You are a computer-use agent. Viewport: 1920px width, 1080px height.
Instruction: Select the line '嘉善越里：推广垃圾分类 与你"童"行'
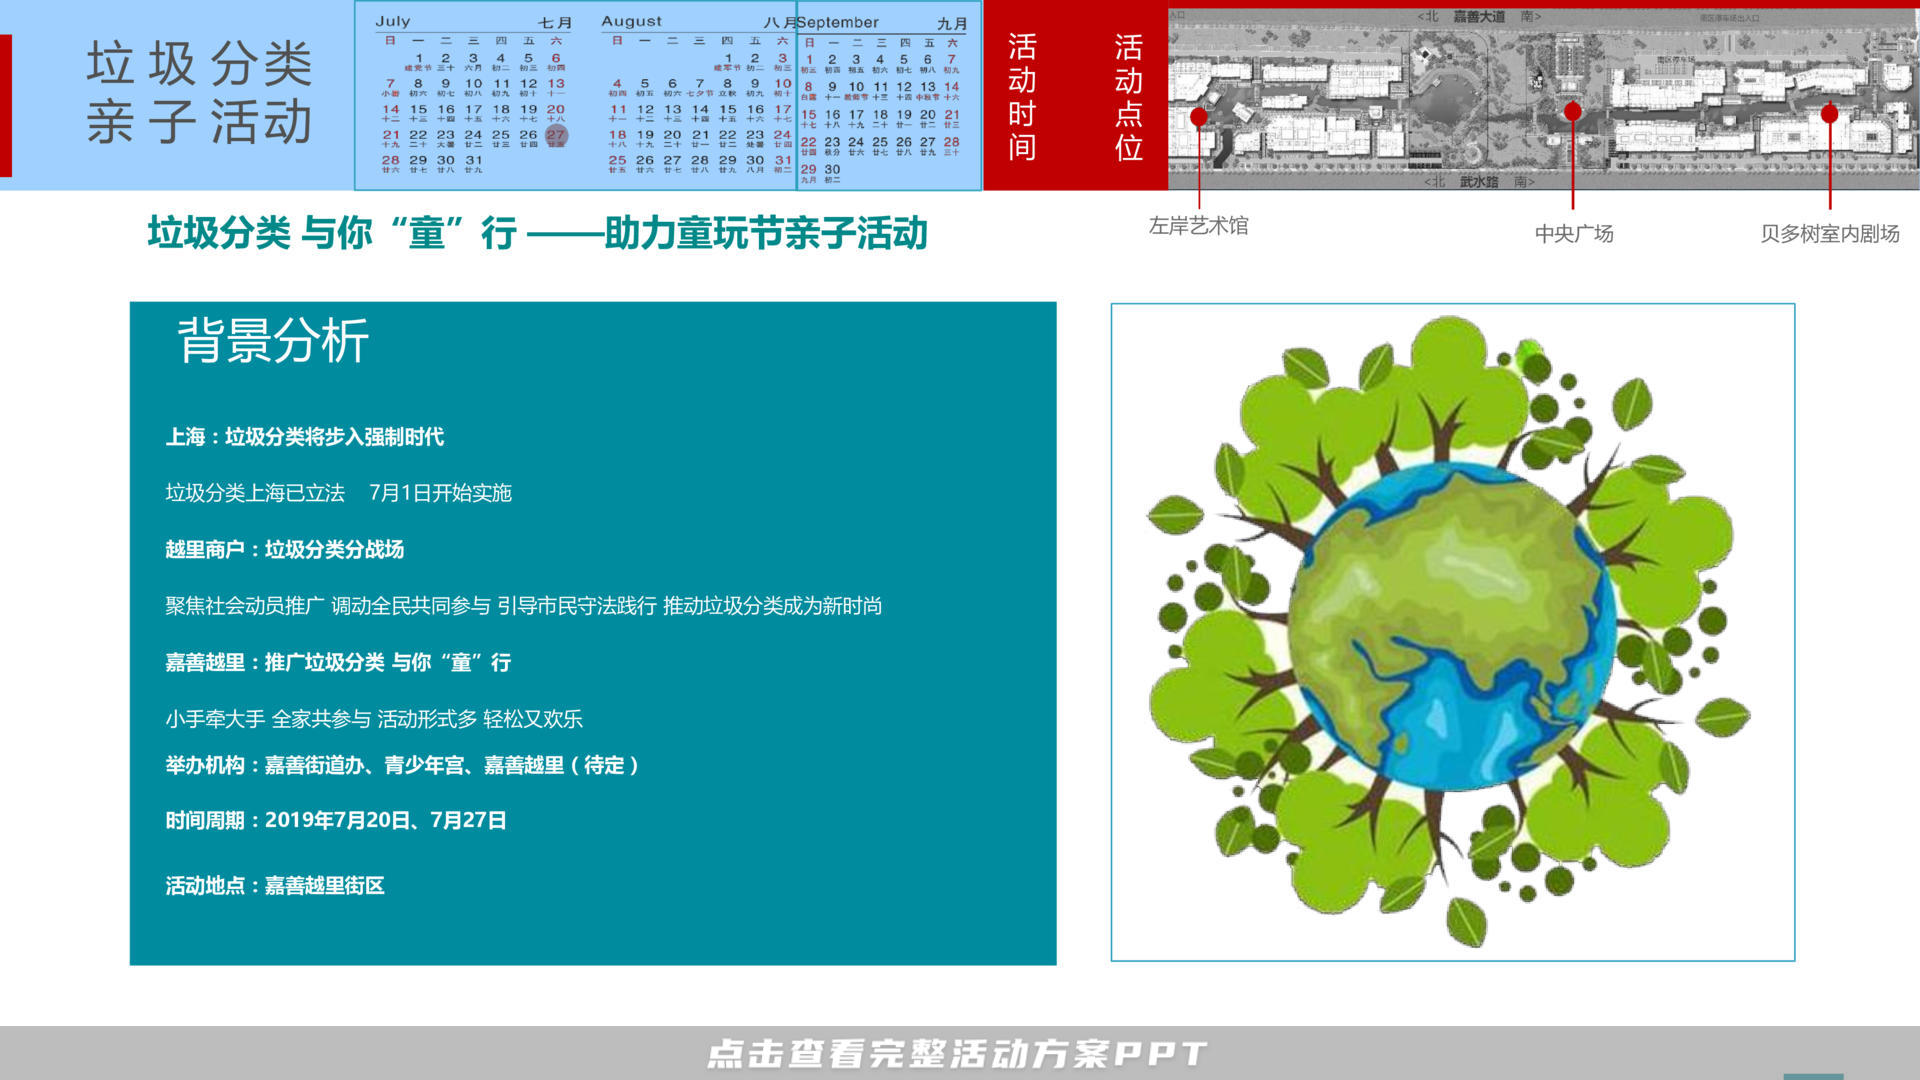[338, 663]
